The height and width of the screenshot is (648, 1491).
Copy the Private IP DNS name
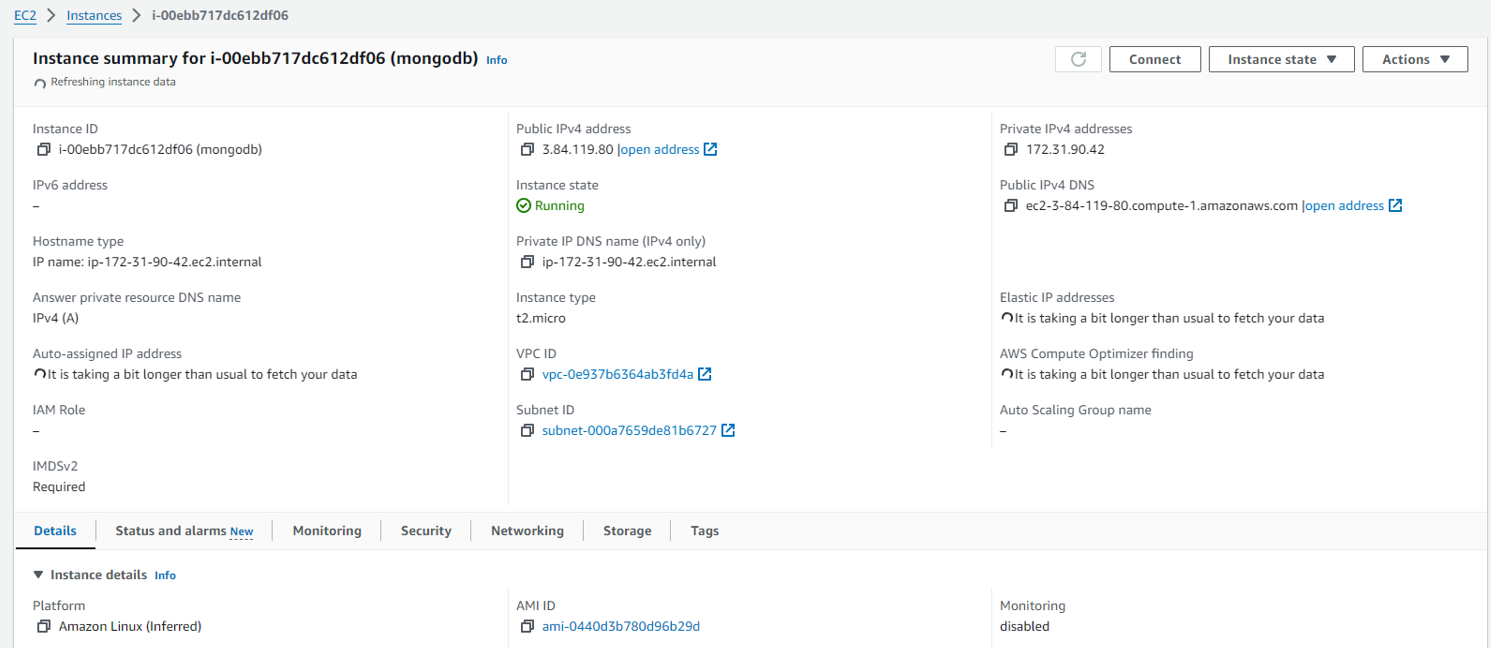[527, 262]
